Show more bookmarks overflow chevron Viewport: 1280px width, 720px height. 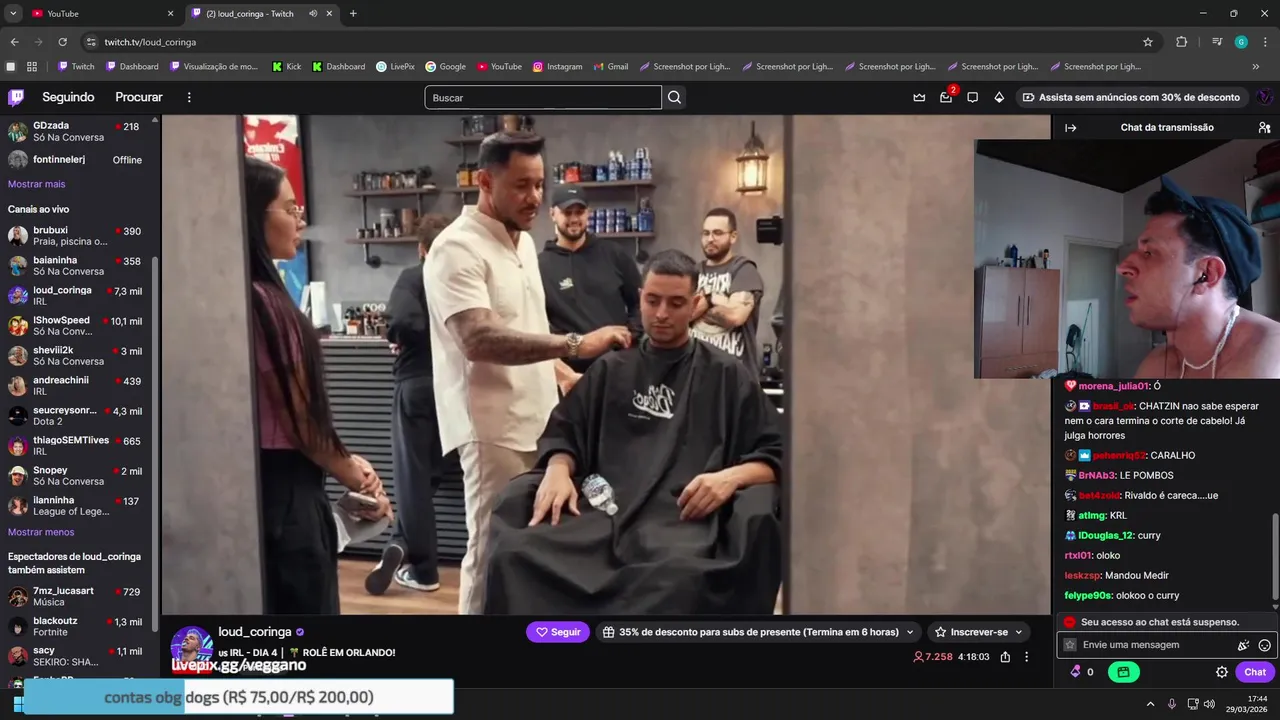[1256, 67]
